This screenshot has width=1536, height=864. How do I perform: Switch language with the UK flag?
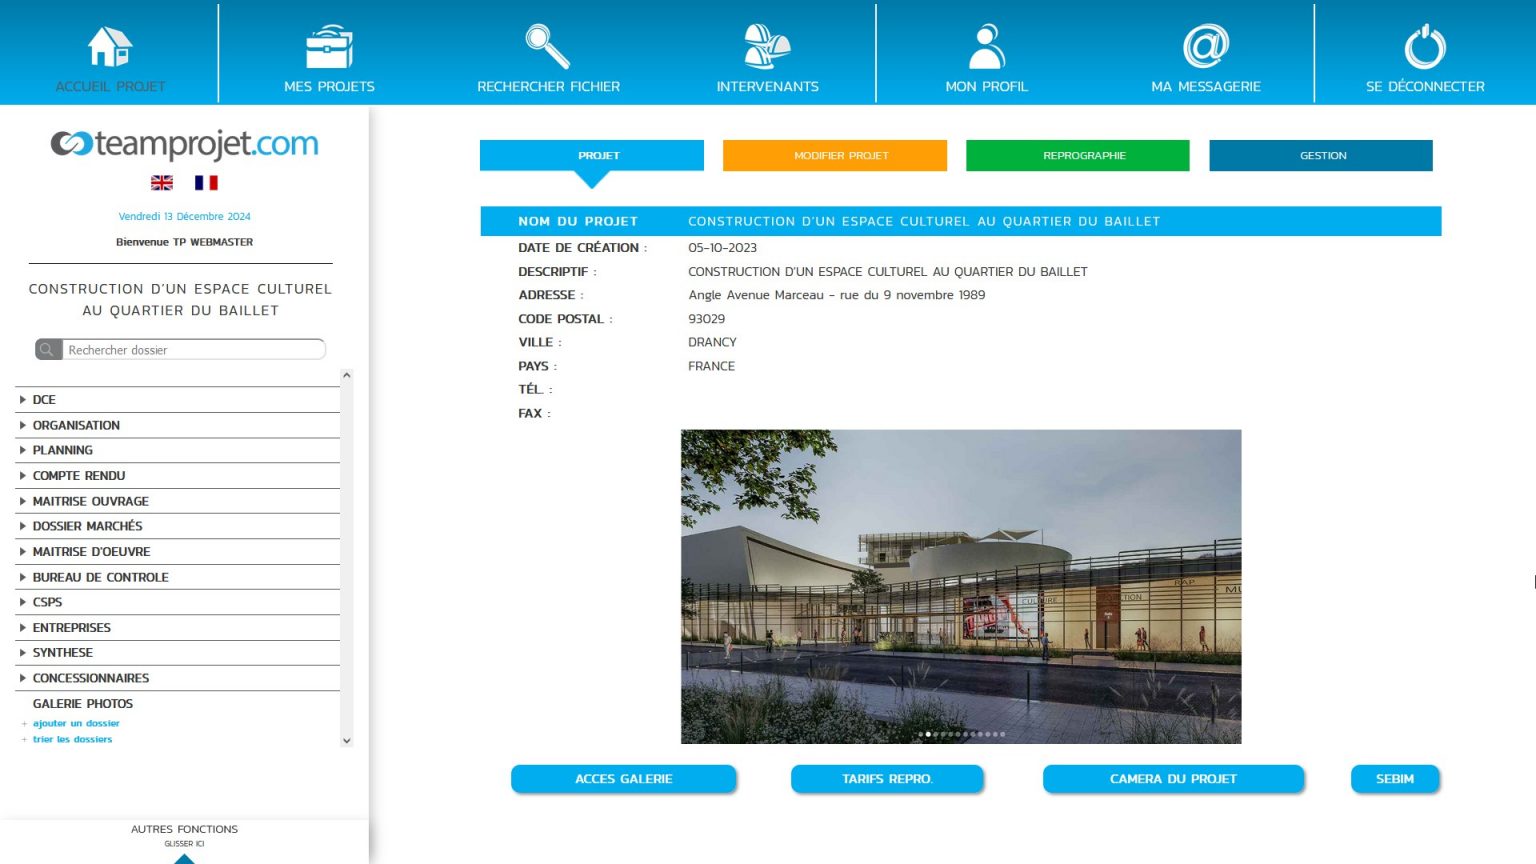(x=162, y=183)
